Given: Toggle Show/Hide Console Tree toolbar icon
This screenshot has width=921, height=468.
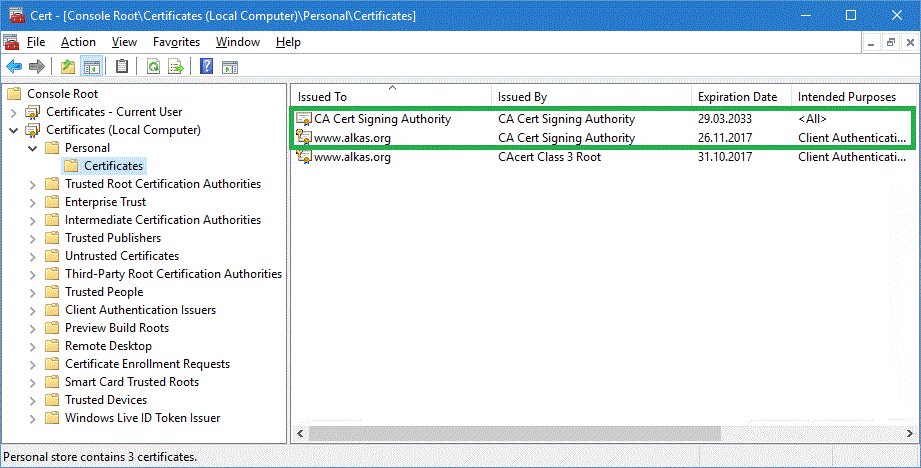Looking at the screenshot, I should point(91,67).
